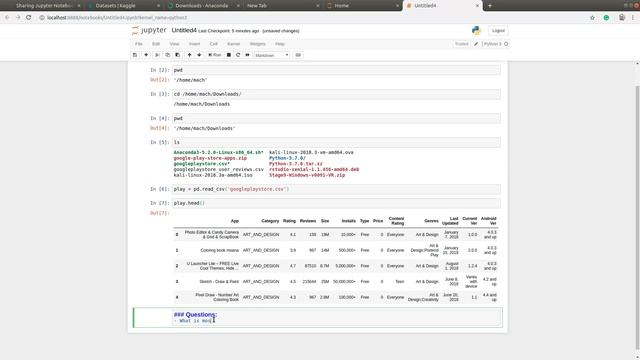The width and height of the screenshot is (640, 360).
Task: Switch to Downloads Anaconda tab
Action: [x=202, y=6]
